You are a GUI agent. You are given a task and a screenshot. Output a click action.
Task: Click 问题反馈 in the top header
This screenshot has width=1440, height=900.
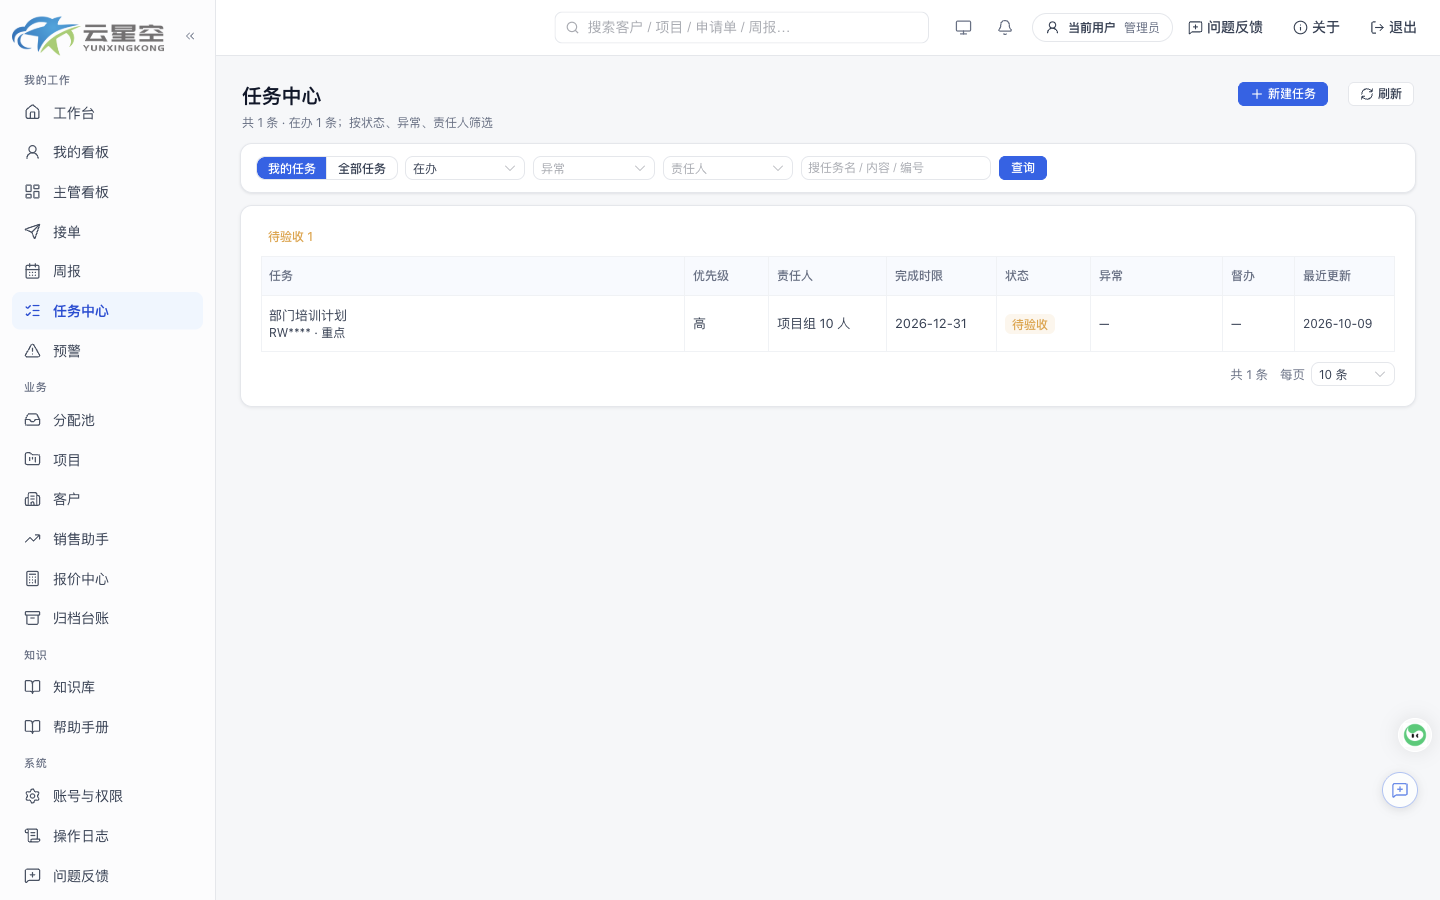[1225, 28]
